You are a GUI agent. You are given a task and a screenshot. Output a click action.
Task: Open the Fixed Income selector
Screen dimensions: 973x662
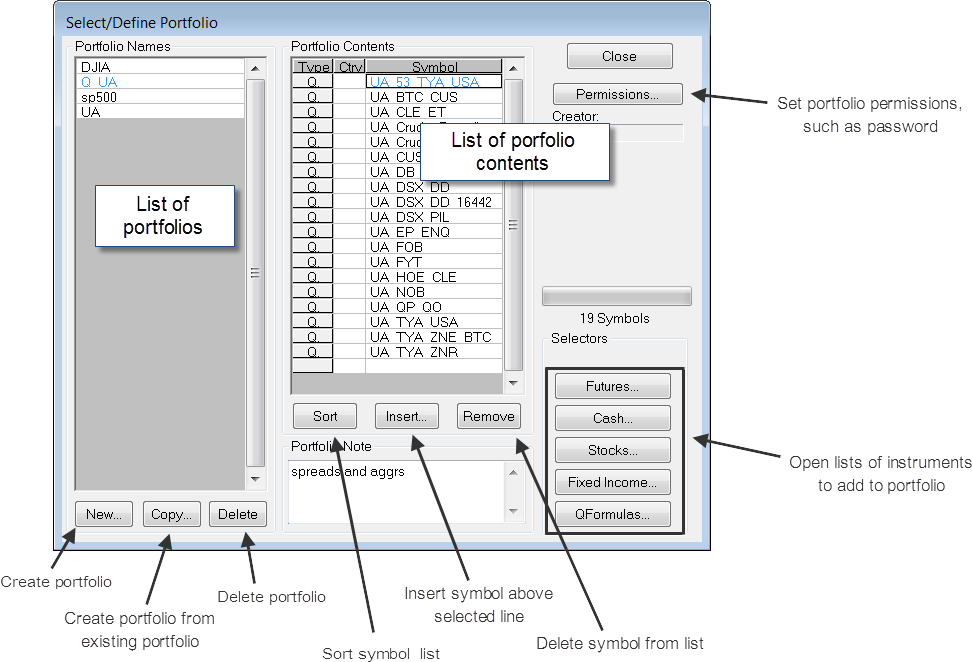[x=613, y=482]
